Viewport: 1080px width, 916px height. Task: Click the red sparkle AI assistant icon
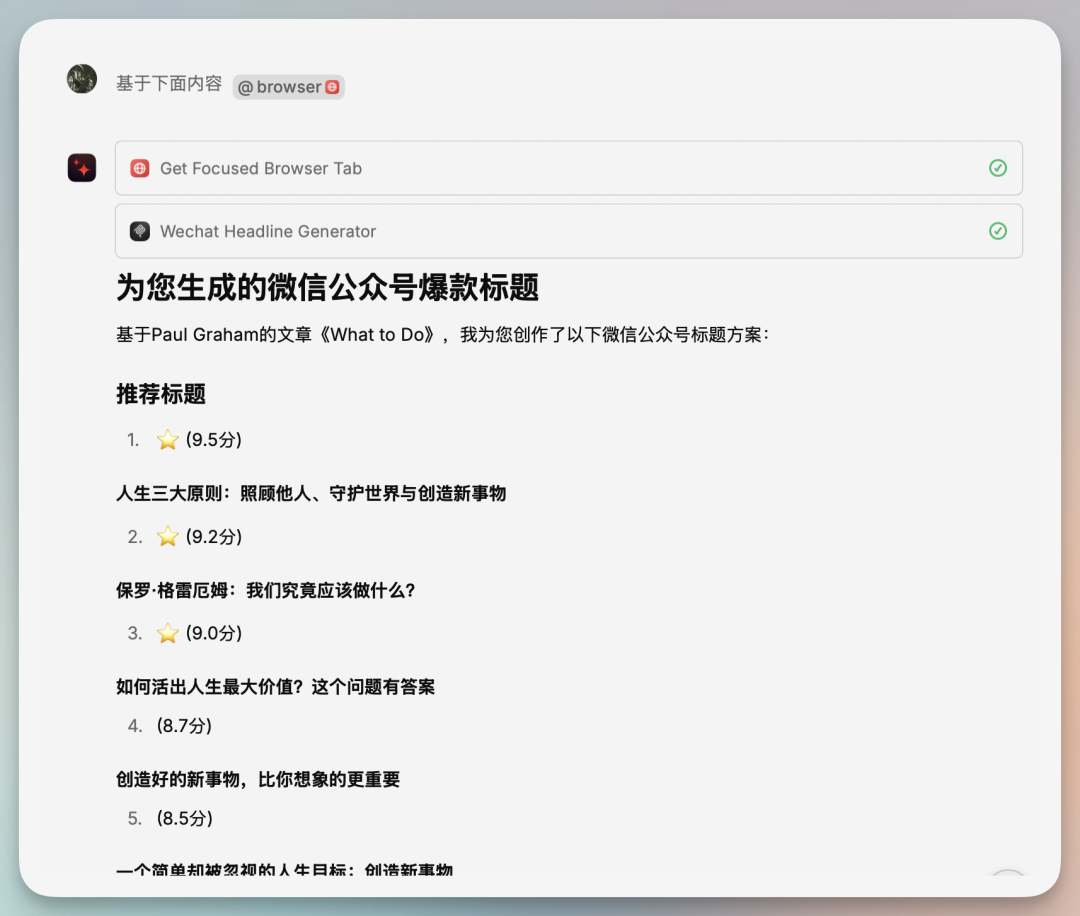click(81, 167)
